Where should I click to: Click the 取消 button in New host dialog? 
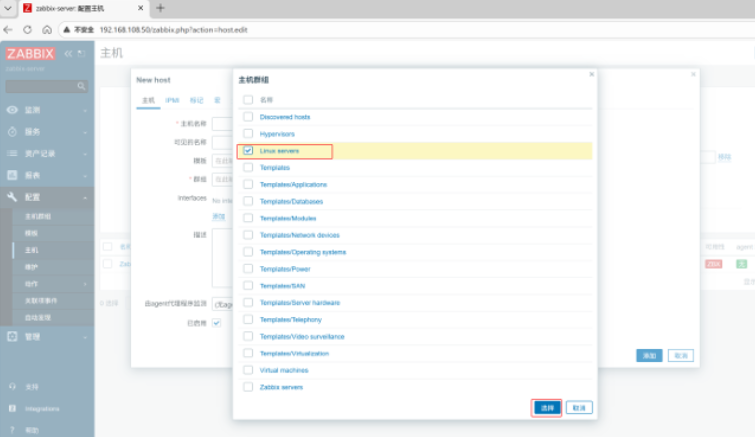click(681, 356)
